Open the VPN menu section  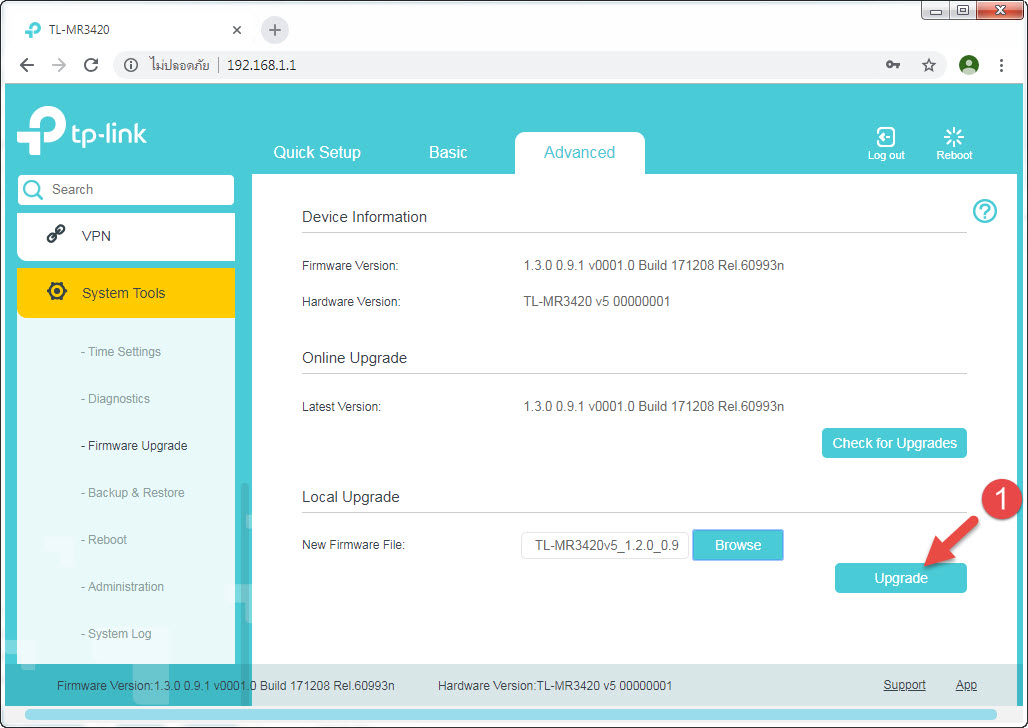tap(126, 236)
